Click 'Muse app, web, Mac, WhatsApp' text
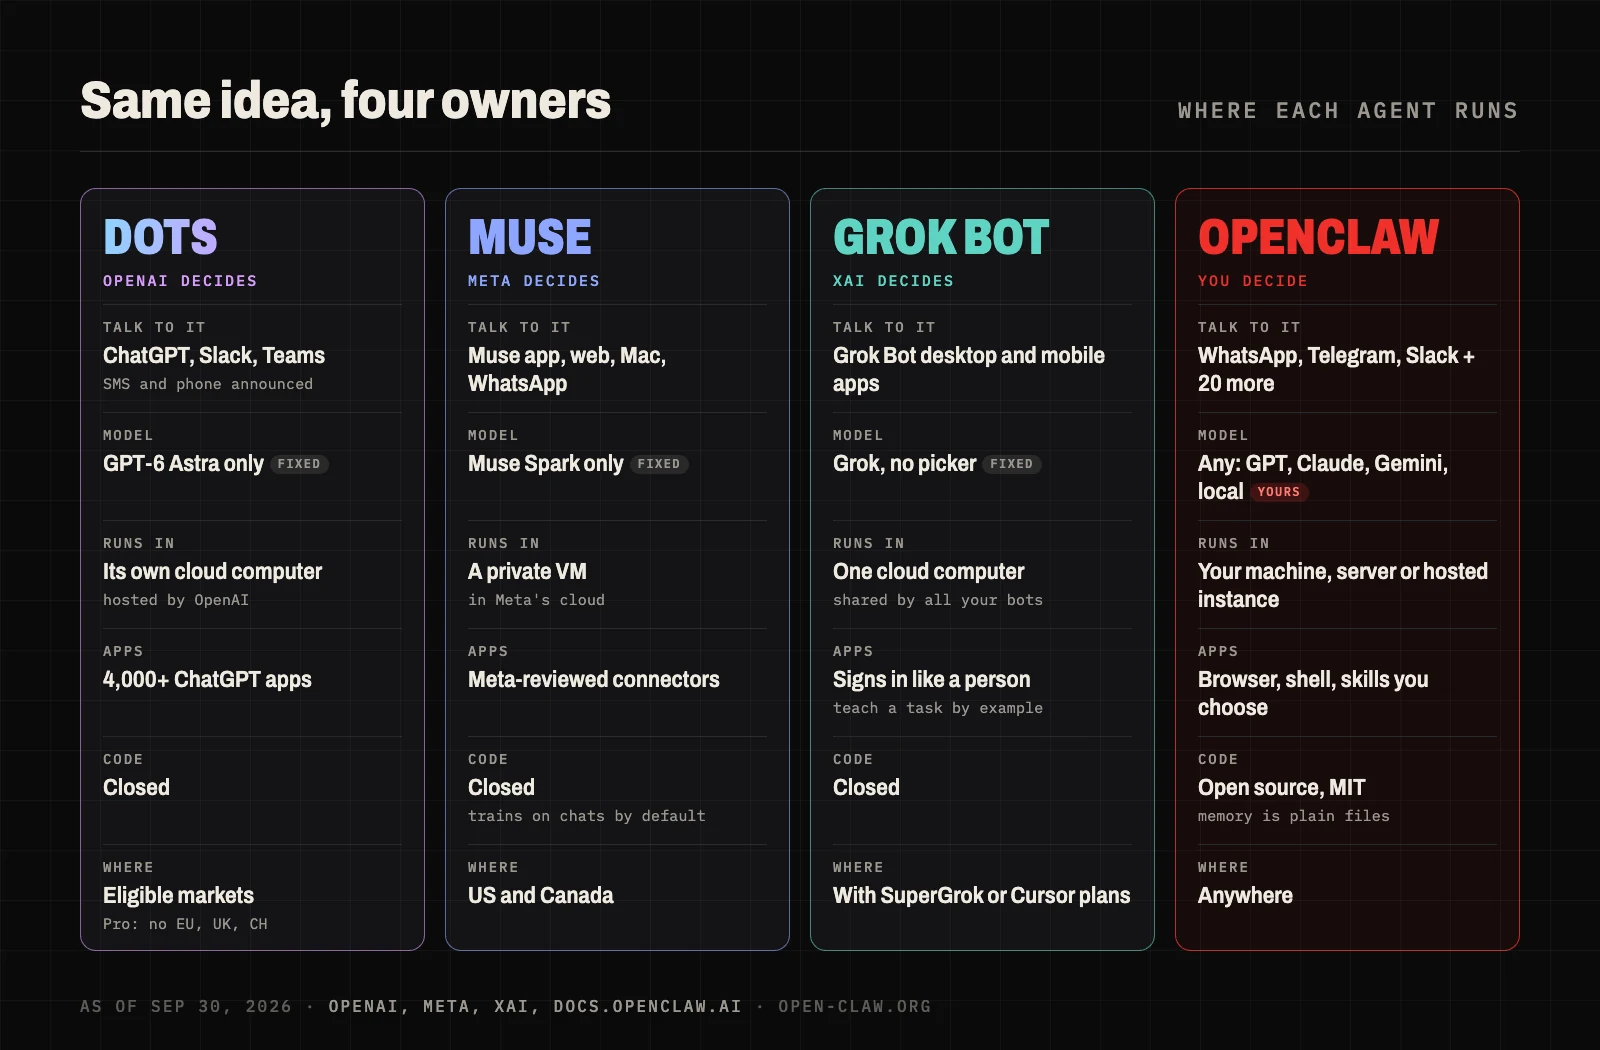Viewport: 1600px width, 1050px height. [567, 370]
